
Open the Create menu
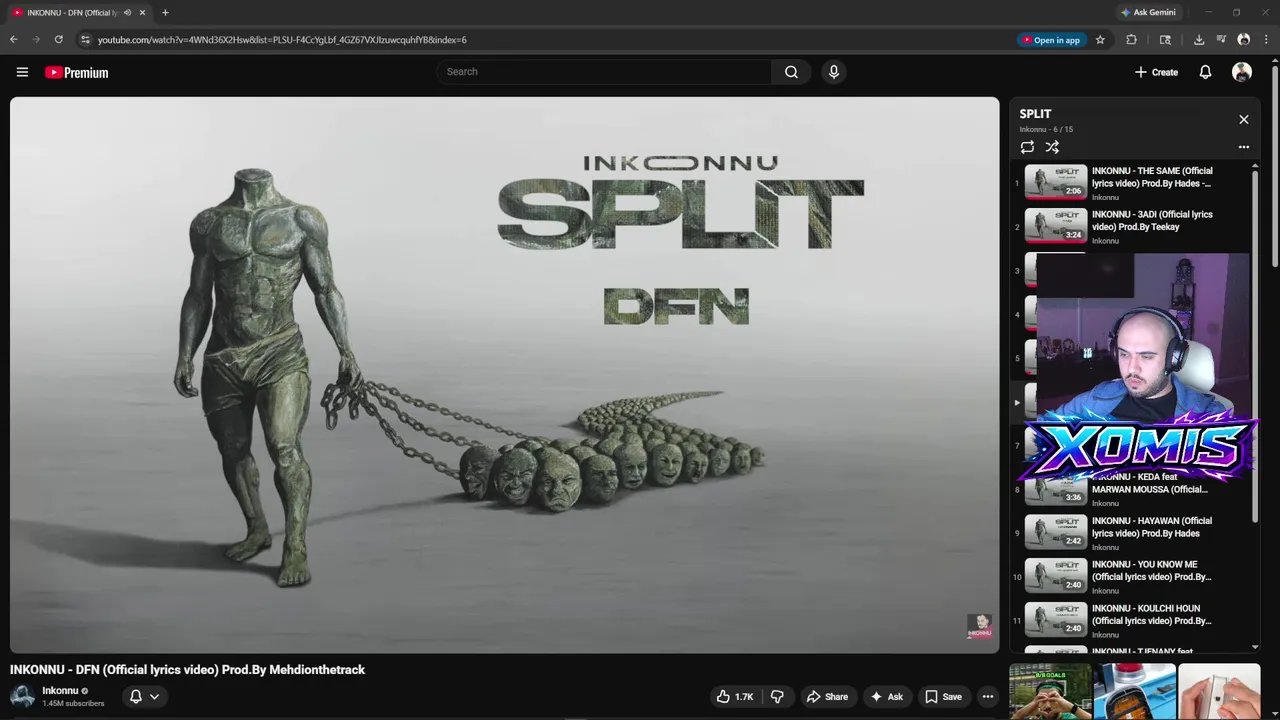[1156, 72]
